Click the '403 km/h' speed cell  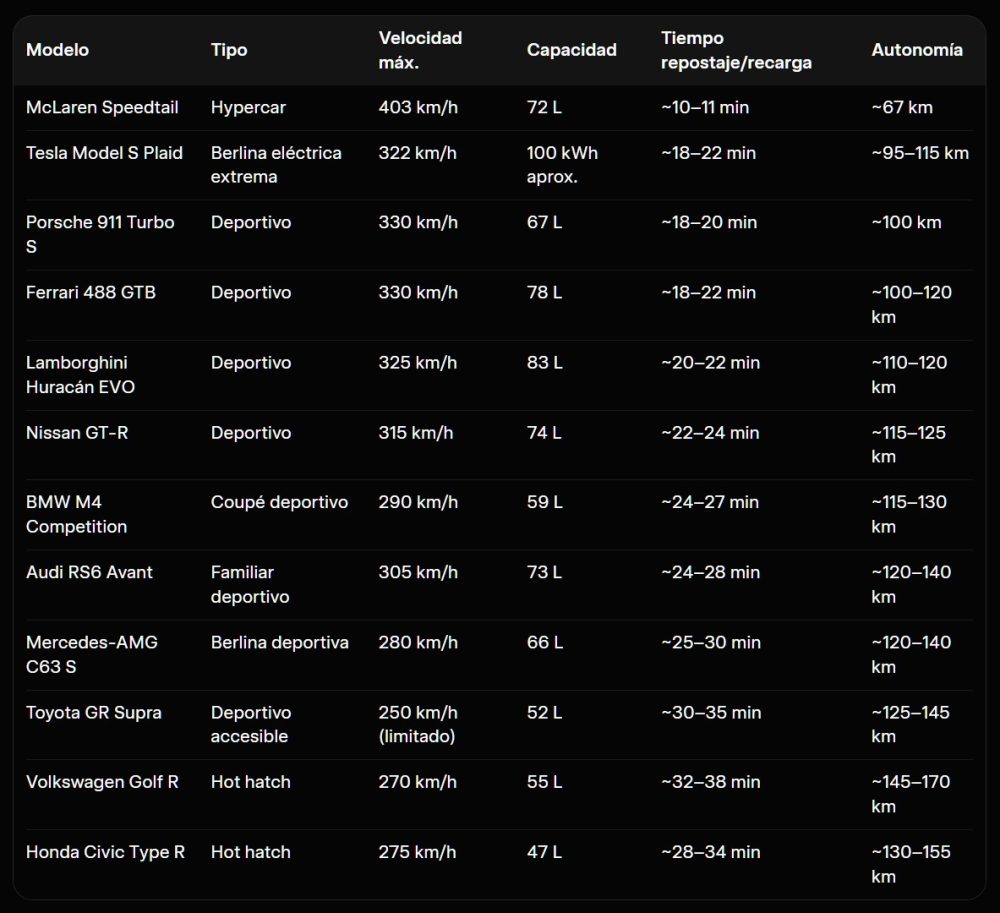418,107
